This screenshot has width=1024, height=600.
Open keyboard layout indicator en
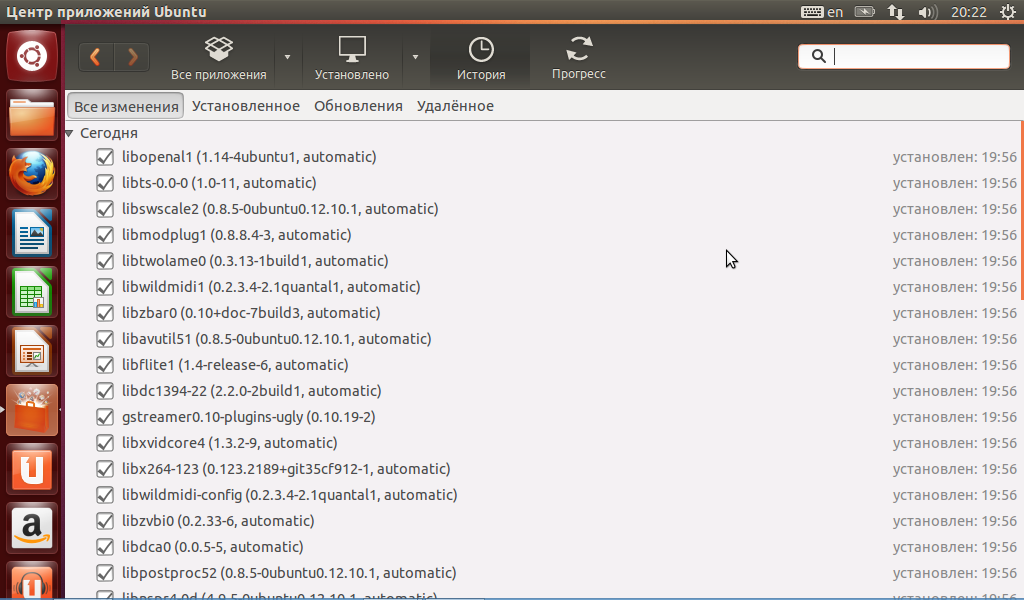(822, 12)
